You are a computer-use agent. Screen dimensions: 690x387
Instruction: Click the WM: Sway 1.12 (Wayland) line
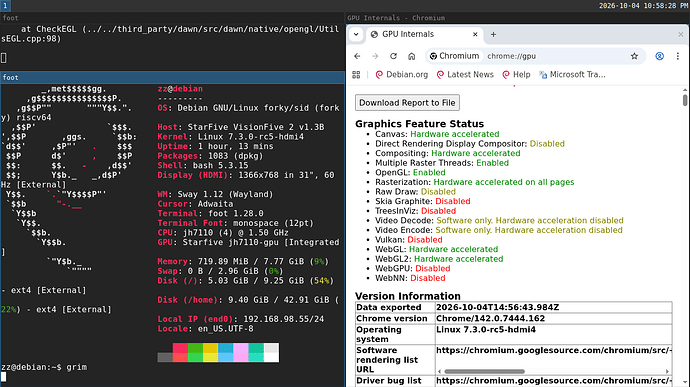(x=215, y=195)
